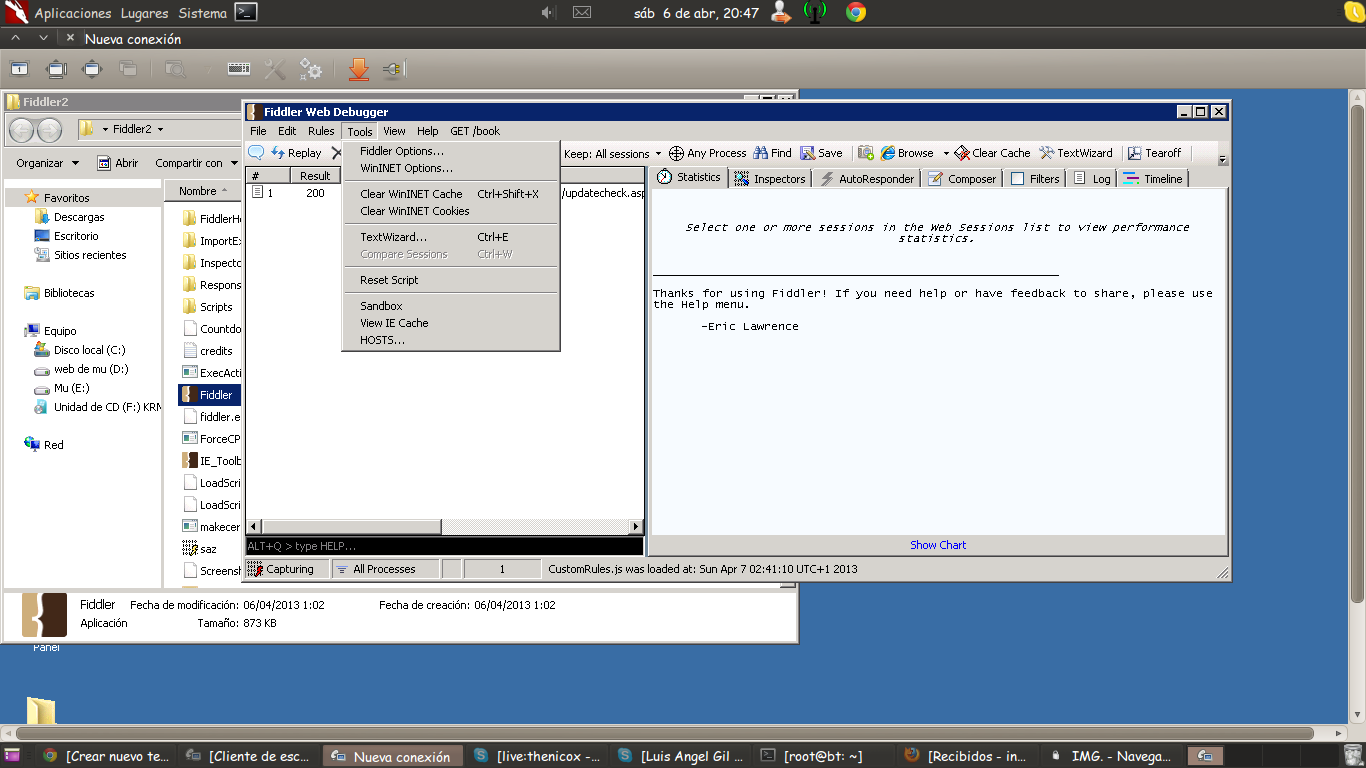Expand the Fiddler toolbar overflow arrow
The image size is (1366, 768).
(x=1222, y=158)
